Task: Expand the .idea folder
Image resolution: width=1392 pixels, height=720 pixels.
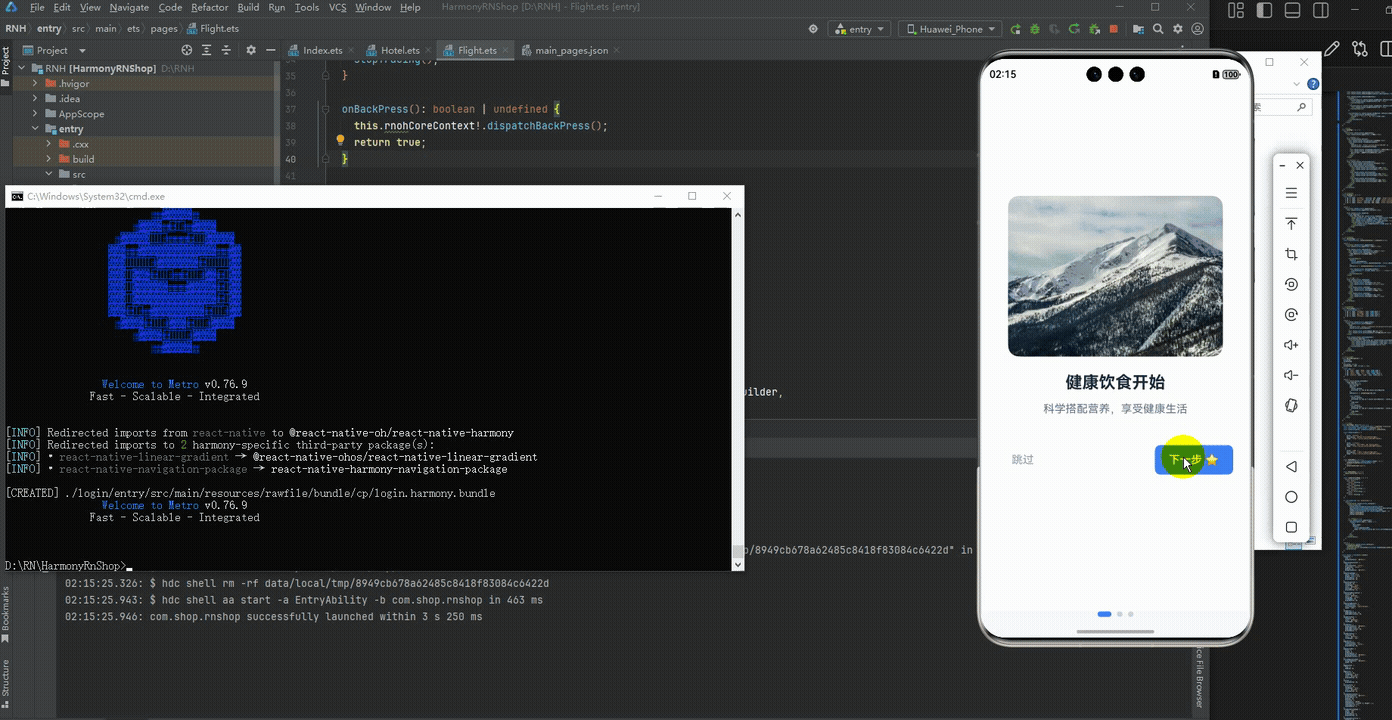Action: tap(35, 98)
